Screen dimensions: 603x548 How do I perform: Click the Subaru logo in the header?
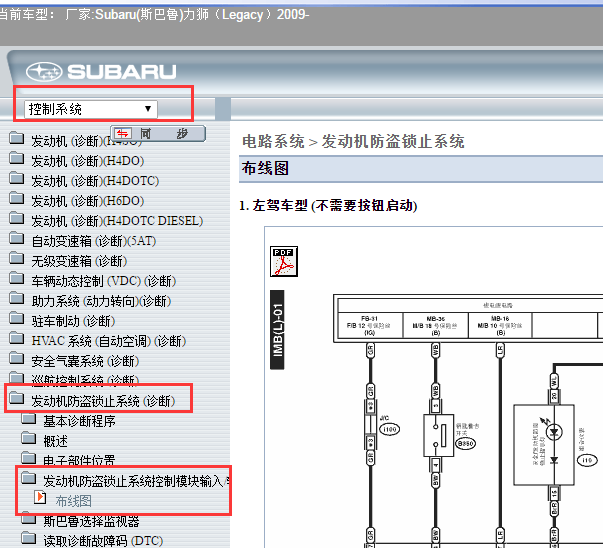click(101, 72)
